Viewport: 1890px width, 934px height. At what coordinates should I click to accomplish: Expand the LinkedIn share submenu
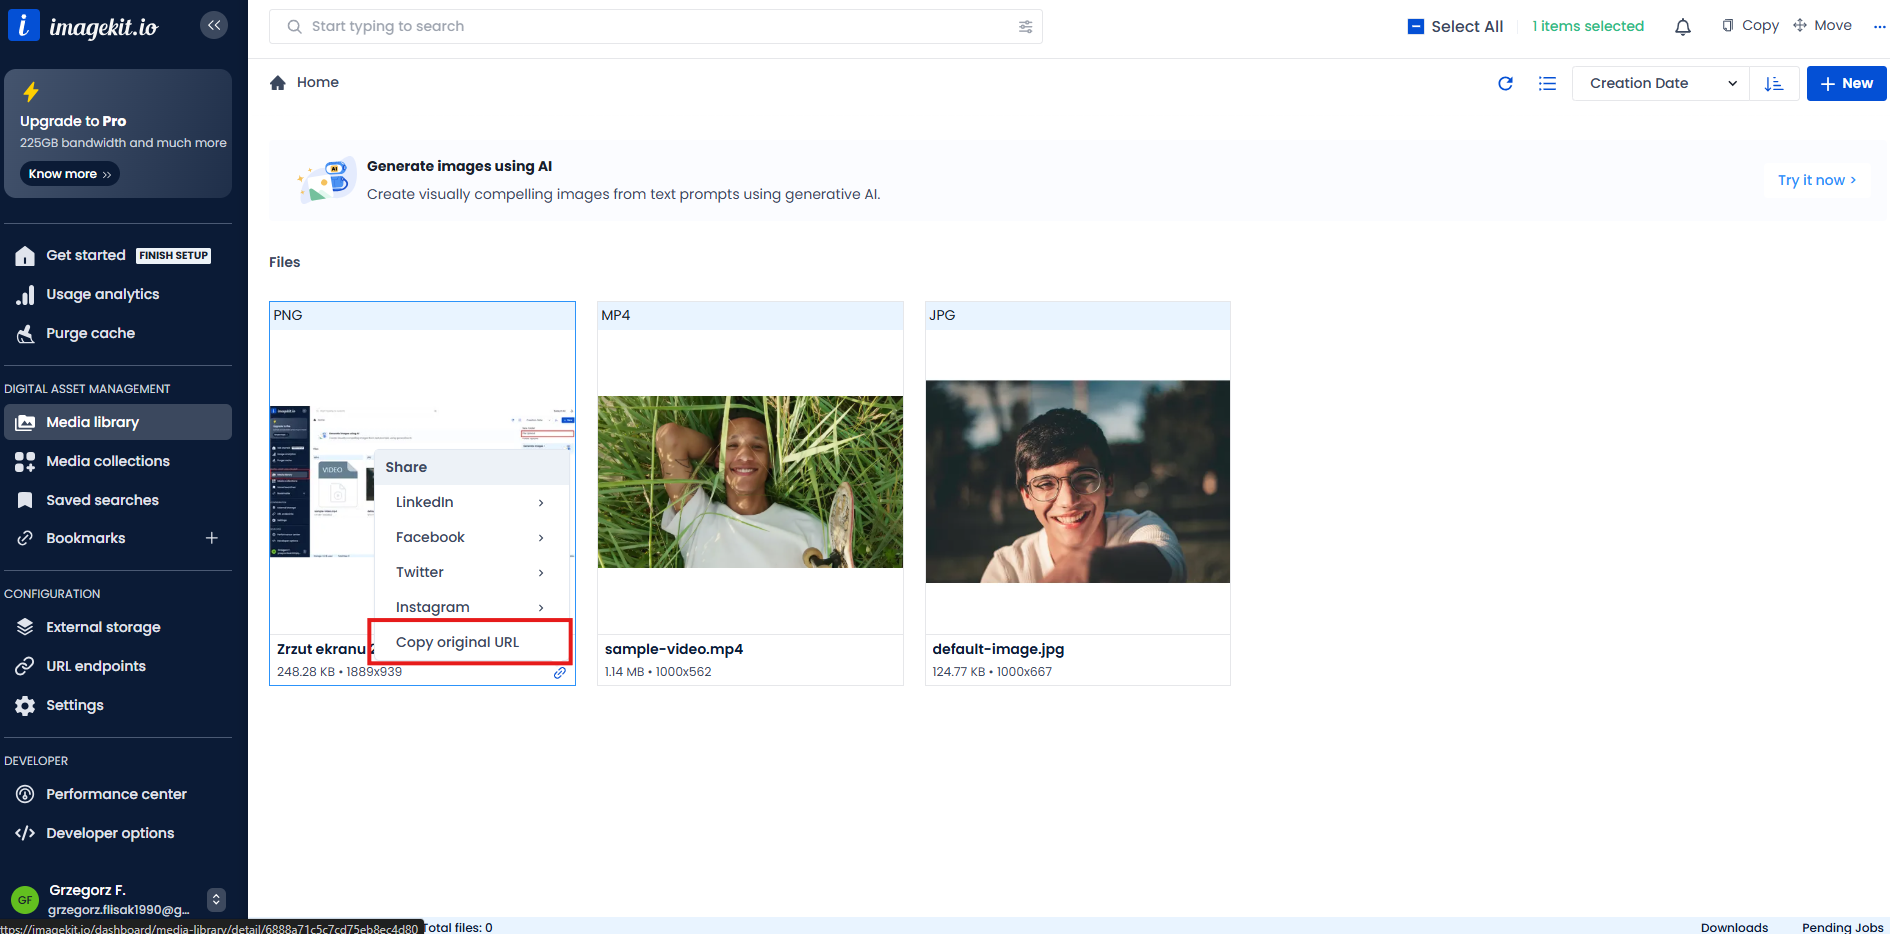[469, 502]
